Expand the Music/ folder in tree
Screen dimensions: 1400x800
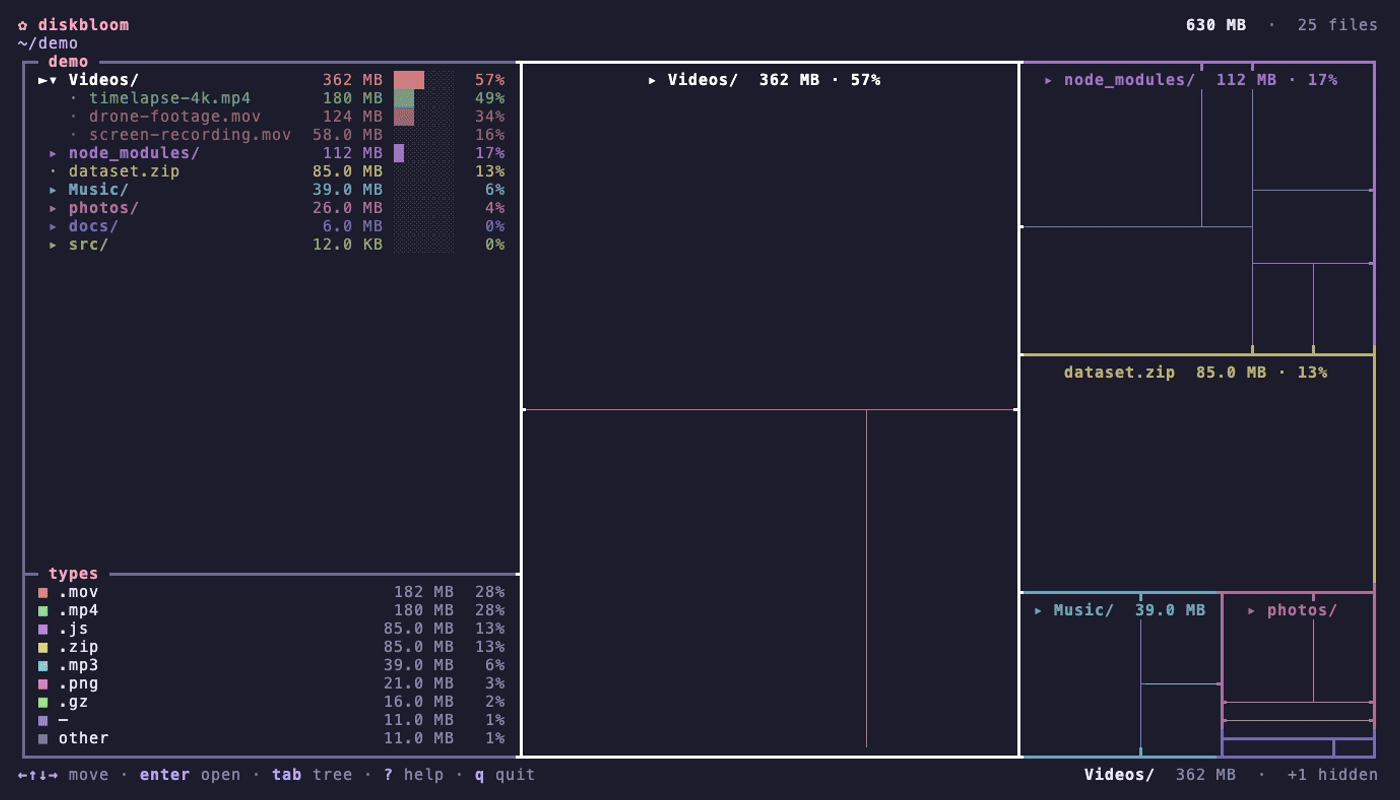(x=54, y=190)
